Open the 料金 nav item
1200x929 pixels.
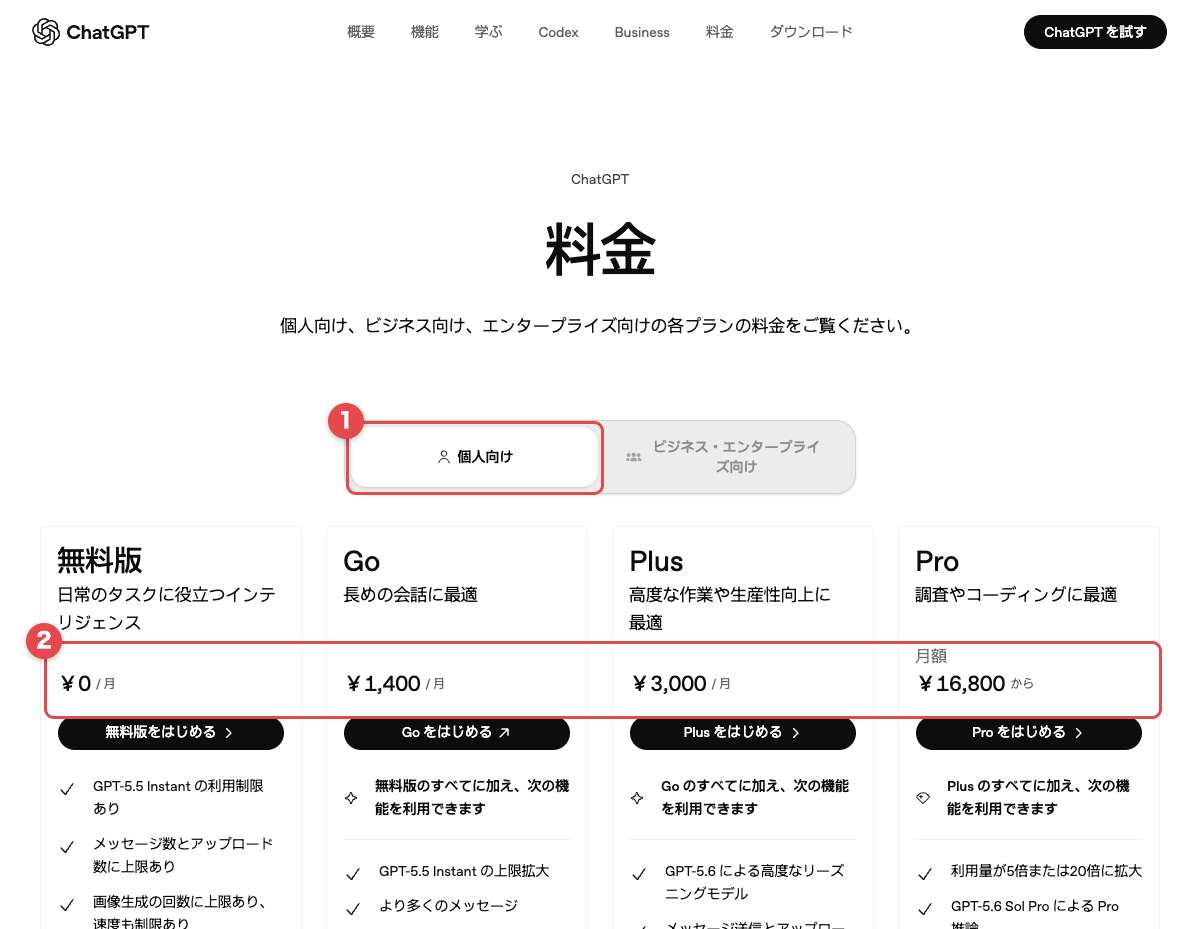point(720,32)
